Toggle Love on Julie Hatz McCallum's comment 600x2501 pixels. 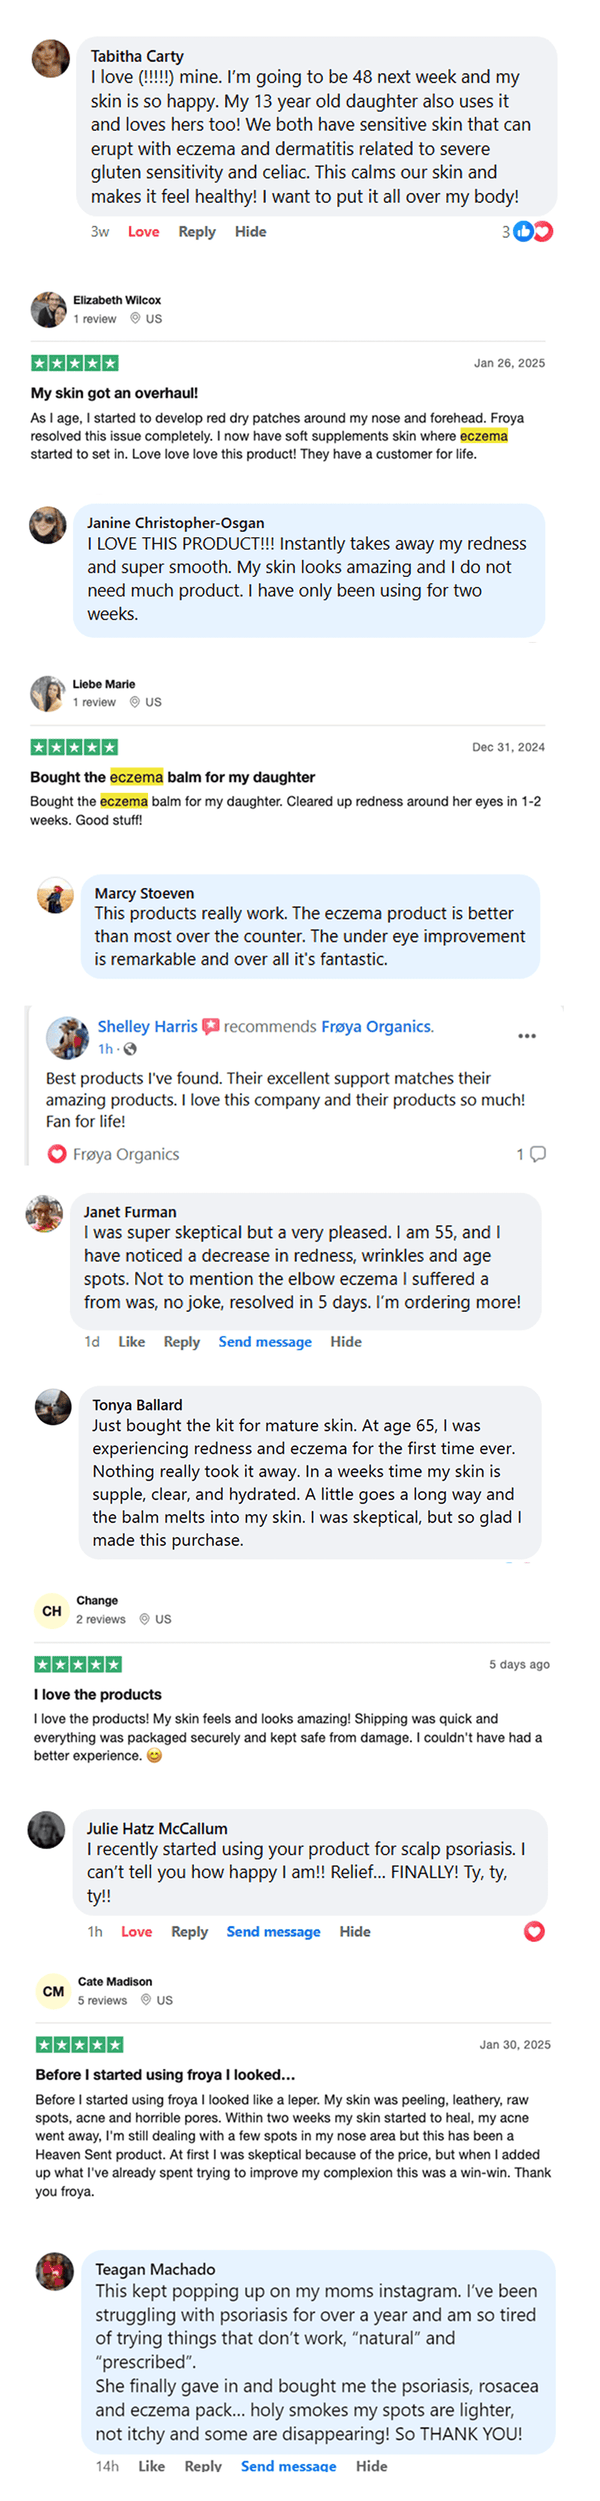coord(136,1932)
